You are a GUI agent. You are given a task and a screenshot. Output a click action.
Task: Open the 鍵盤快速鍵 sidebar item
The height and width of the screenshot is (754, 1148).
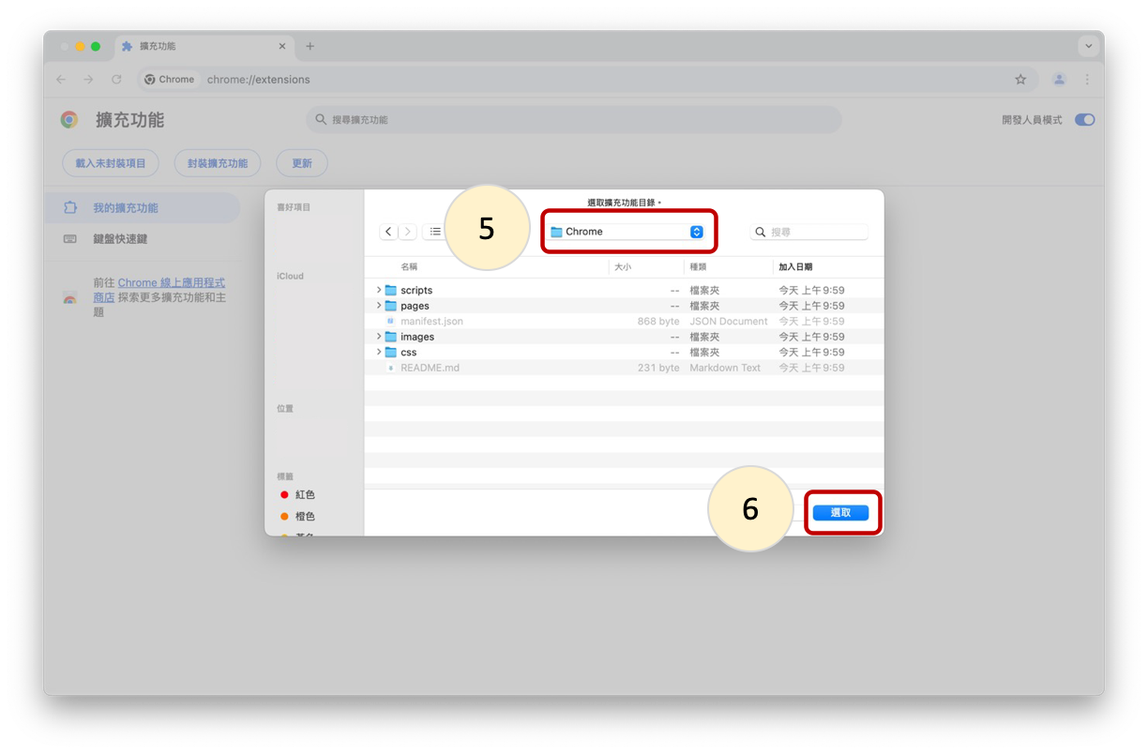click(120, 239)
